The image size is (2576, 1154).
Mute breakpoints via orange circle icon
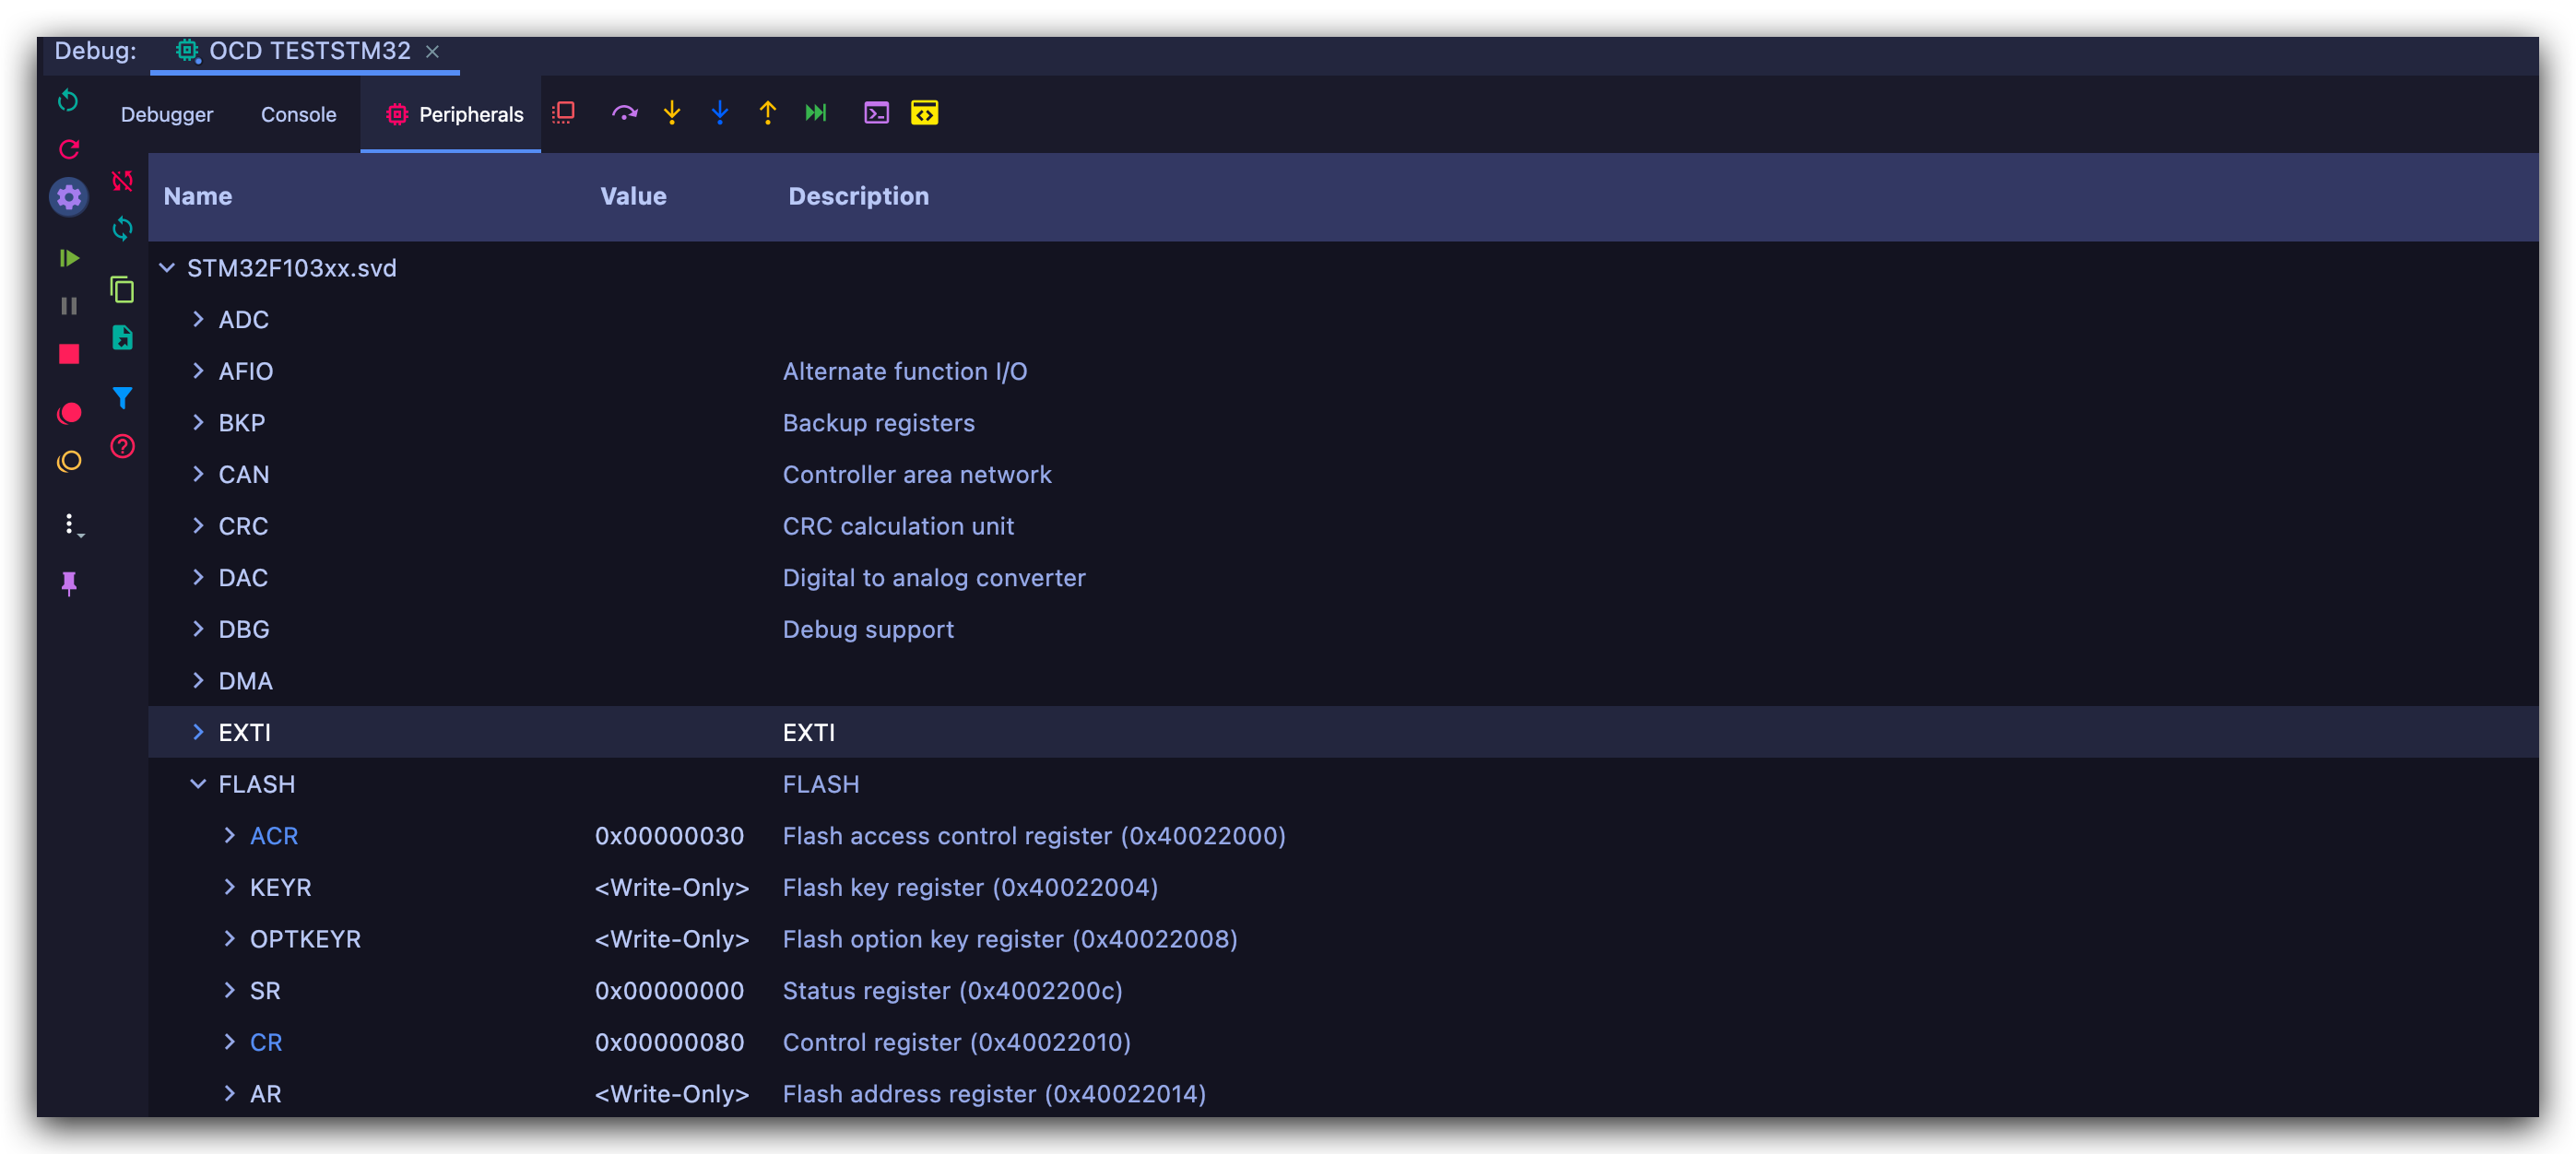pyautogui.click(x=68, y=461)
